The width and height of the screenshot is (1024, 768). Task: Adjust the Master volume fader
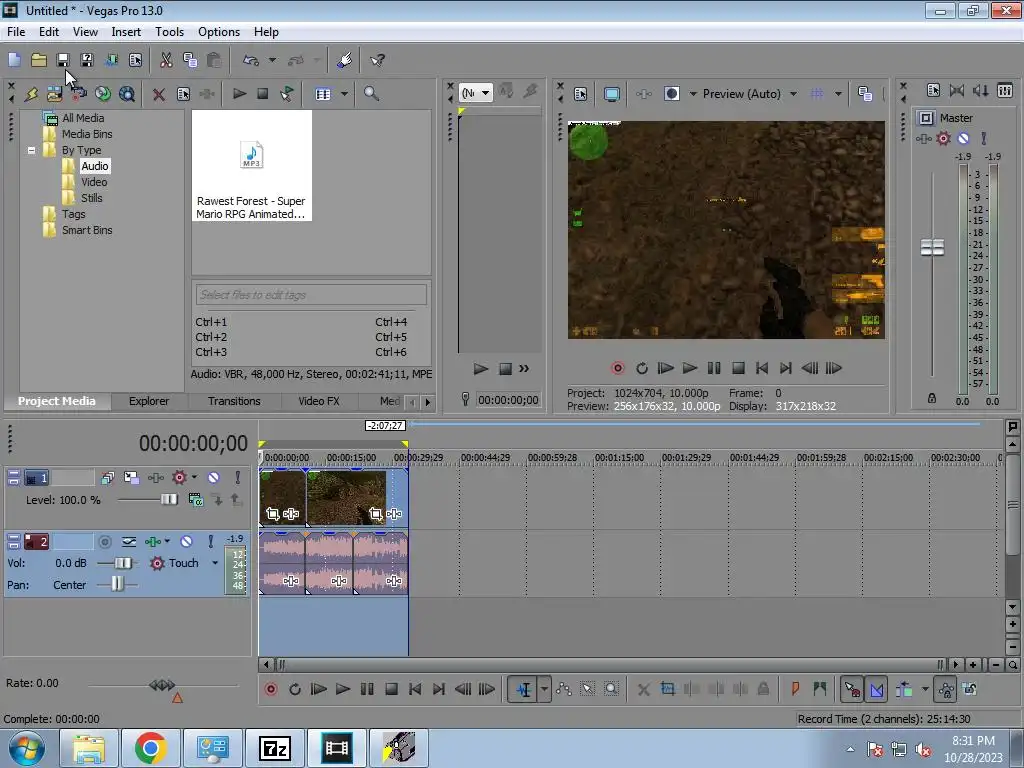(932, 248)
